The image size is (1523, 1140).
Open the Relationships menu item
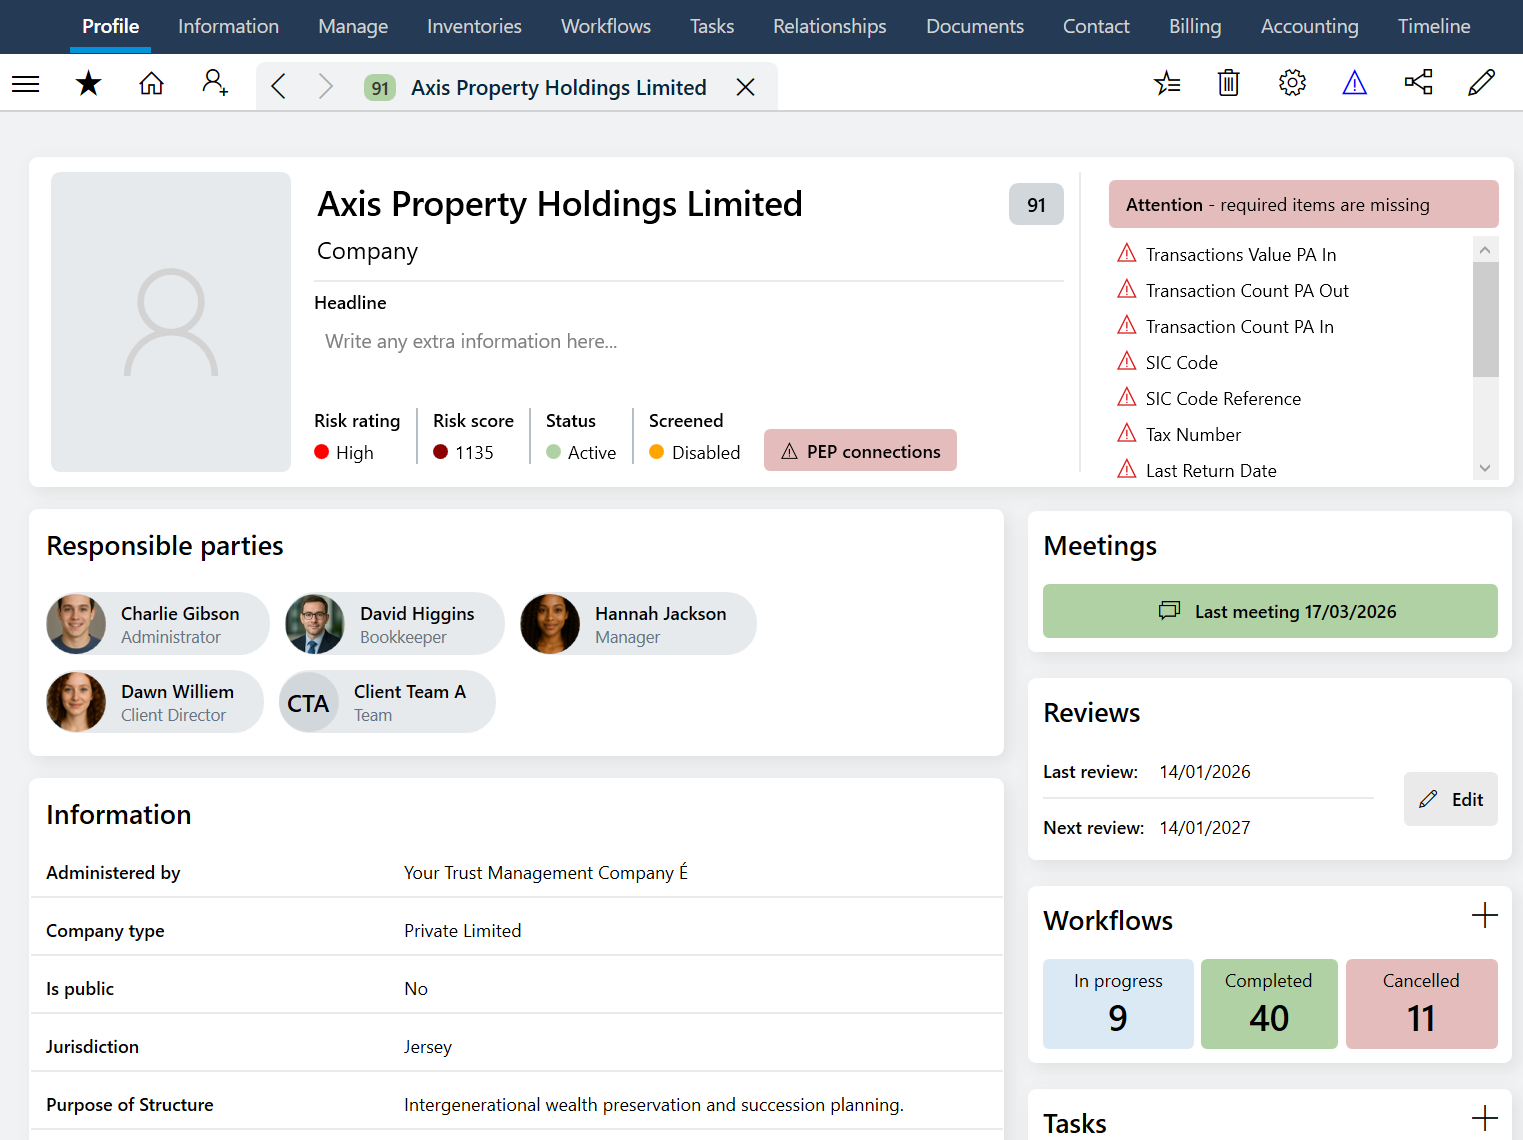pos(829,26)
